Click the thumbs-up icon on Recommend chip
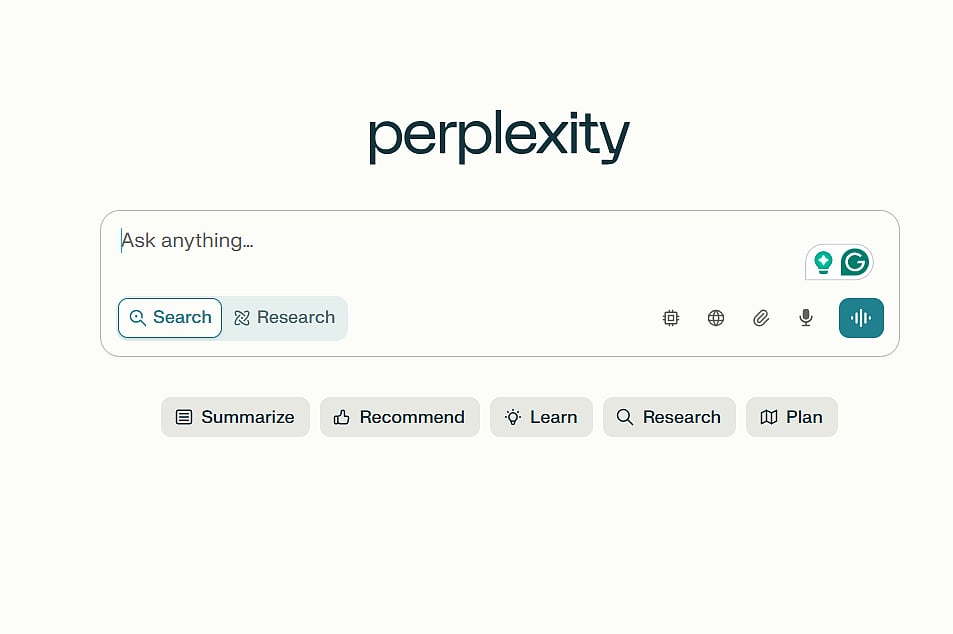Image resolution: width=953 pixels, height=634 pixels. tap(341, 417)
